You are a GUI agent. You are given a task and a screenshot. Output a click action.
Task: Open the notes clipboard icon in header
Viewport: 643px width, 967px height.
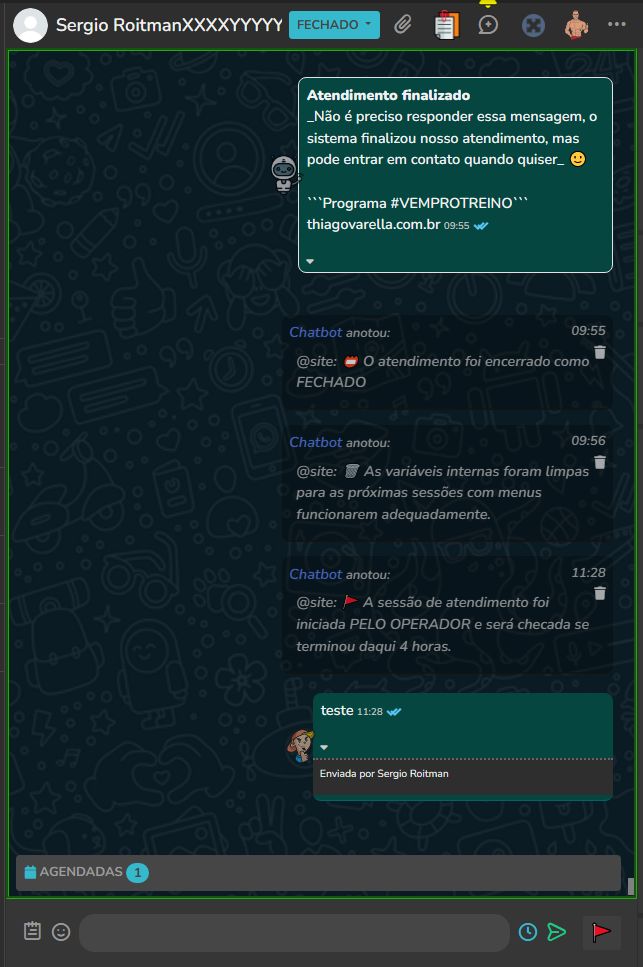446,25
